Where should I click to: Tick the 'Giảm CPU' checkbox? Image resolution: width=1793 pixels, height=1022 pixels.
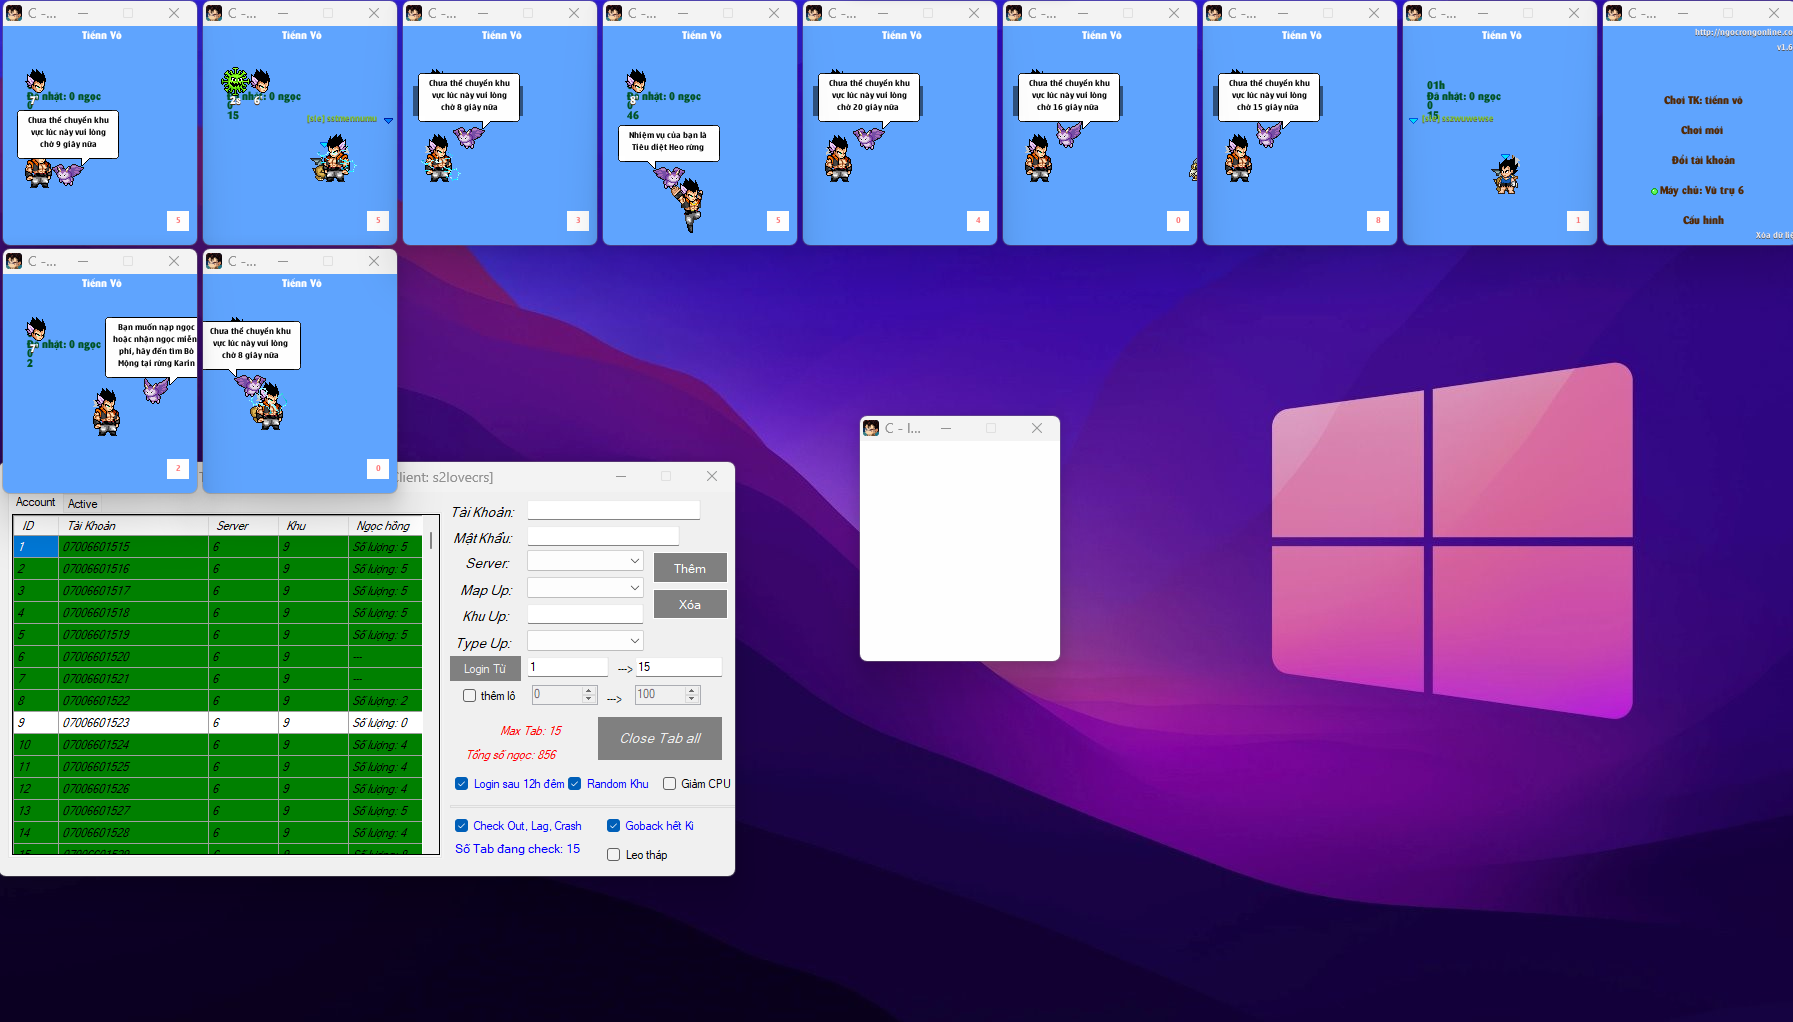[670, 784]
